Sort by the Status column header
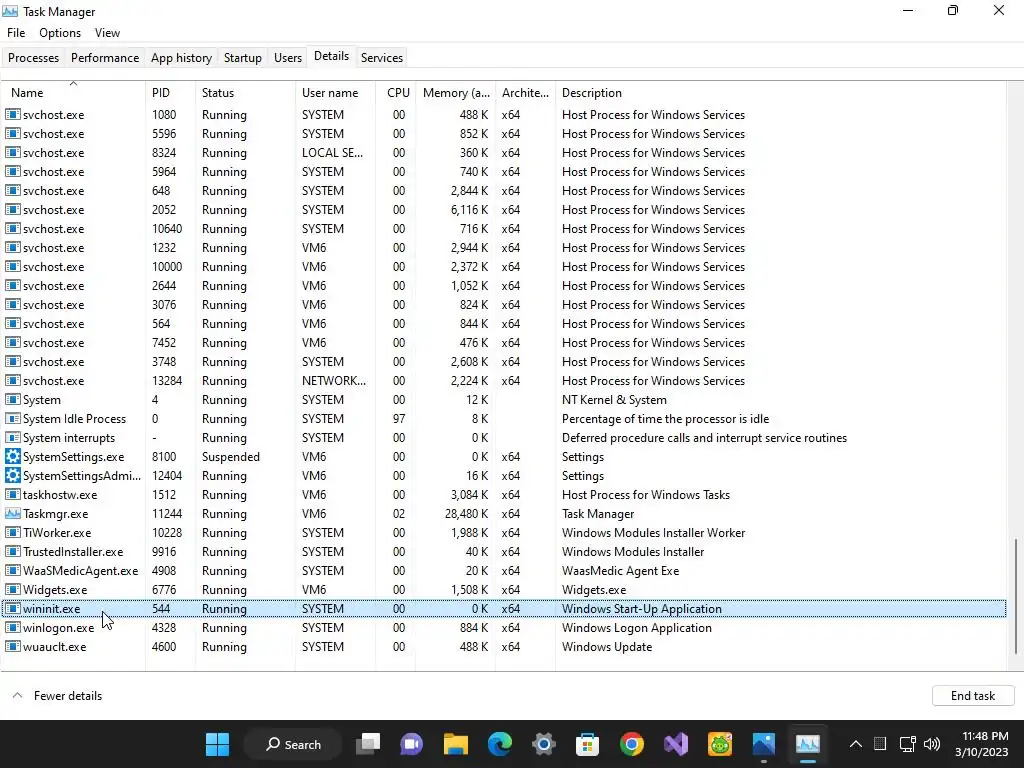This screenshot has width=1024, height=768. pyautogui.click(x=245, y=93)
